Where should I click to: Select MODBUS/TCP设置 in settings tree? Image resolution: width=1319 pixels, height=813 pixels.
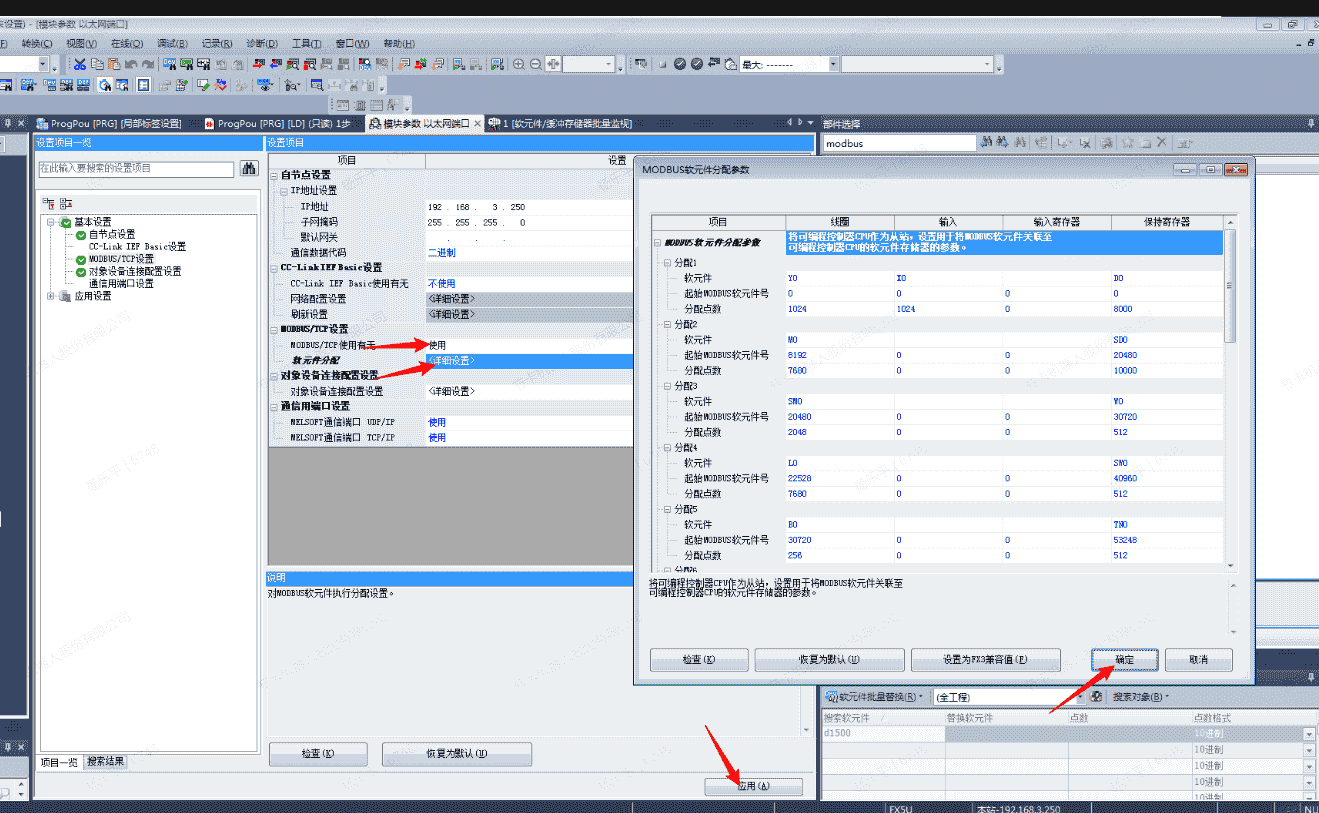pyautogui.click(x=121, y=259)
